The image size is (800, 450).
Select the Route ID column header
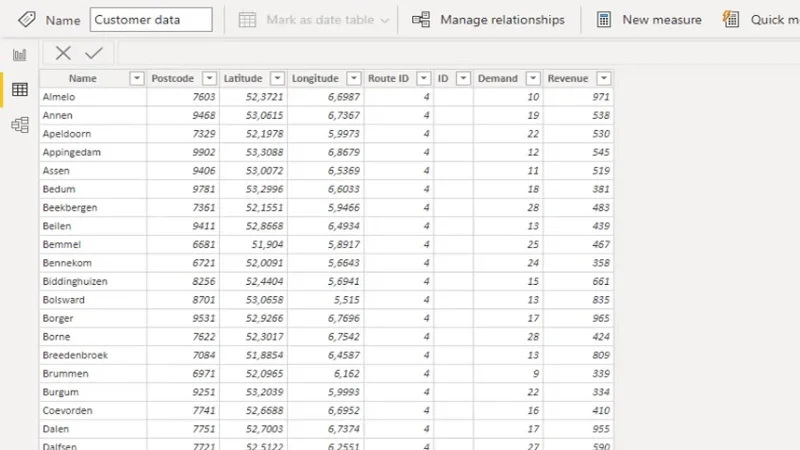[388, 79]
